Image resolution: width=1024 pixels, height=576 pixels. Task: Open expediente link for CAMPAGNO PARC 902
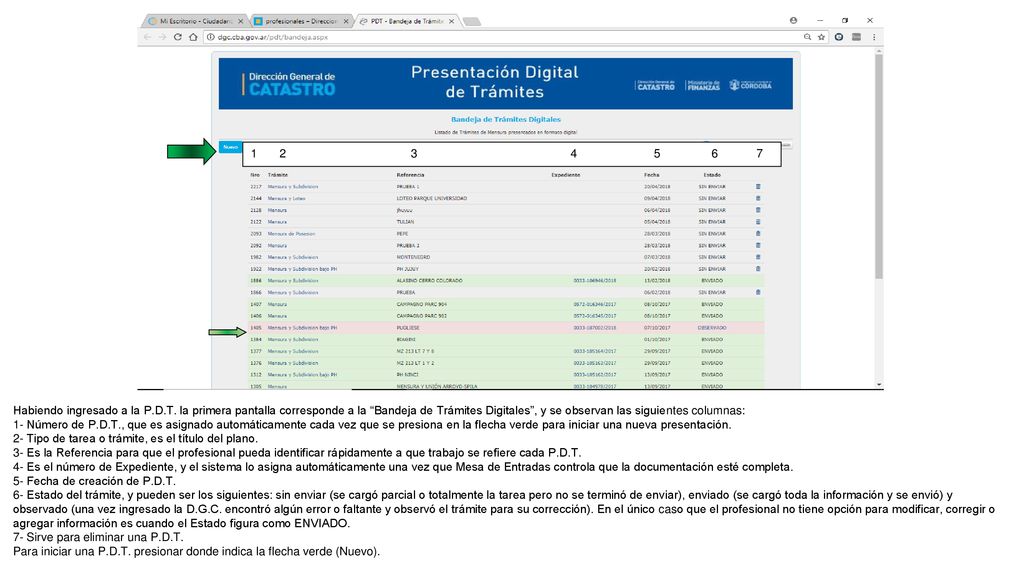[x=595, y=316]
